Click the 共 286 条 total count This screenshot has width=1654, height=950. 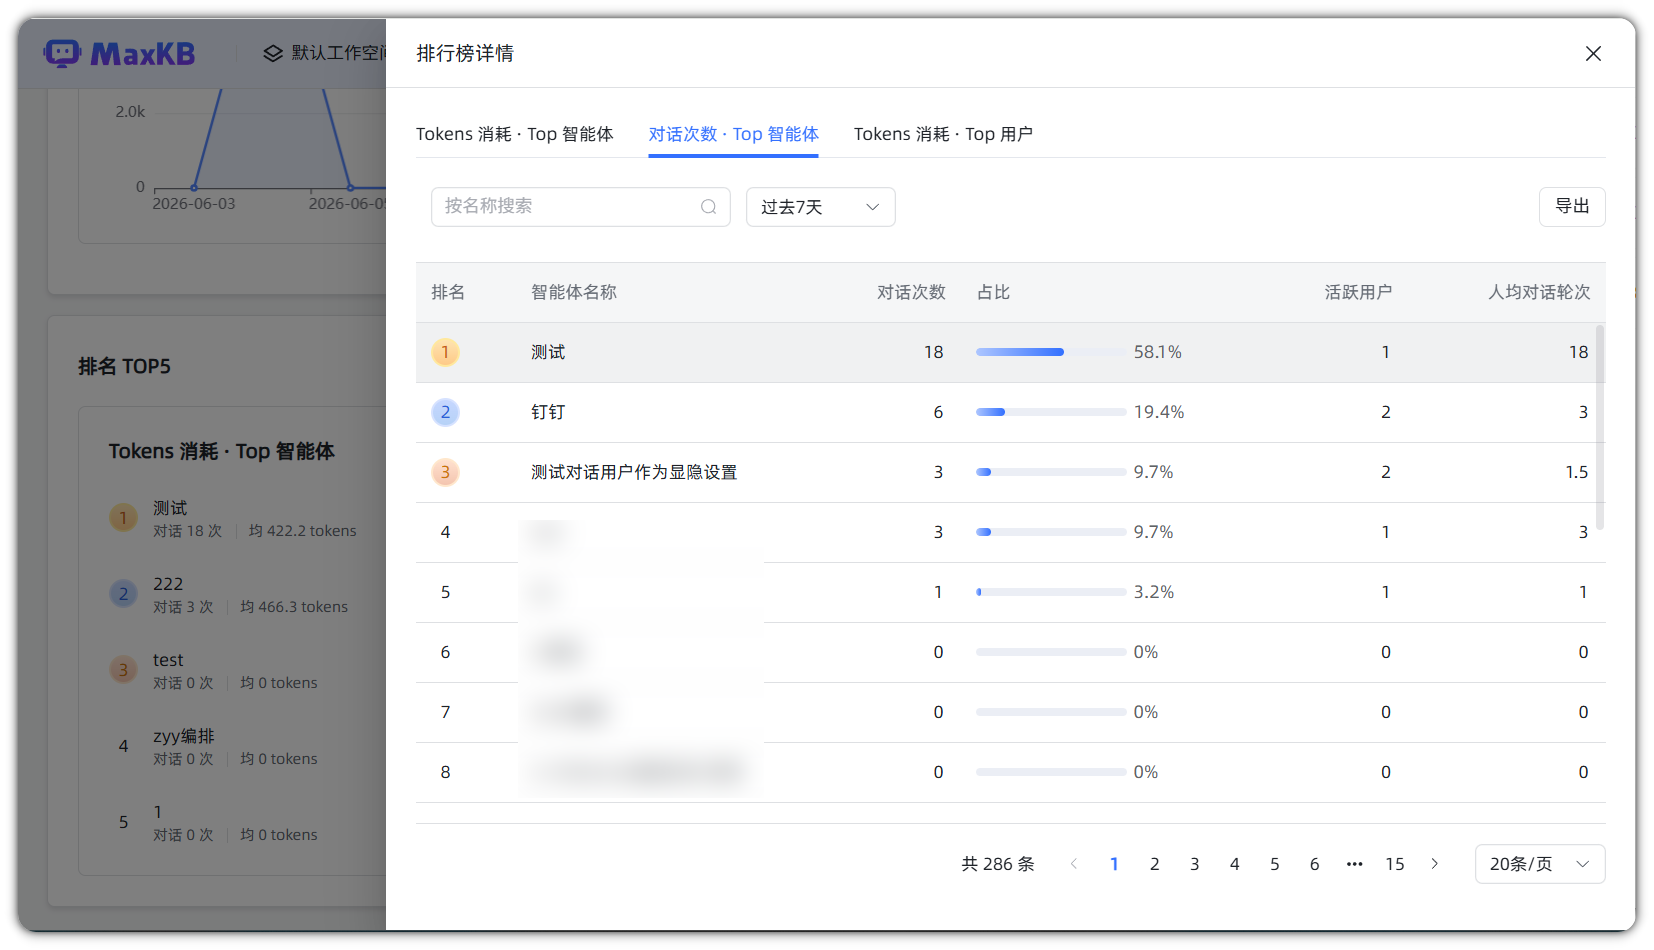(998, 864)
